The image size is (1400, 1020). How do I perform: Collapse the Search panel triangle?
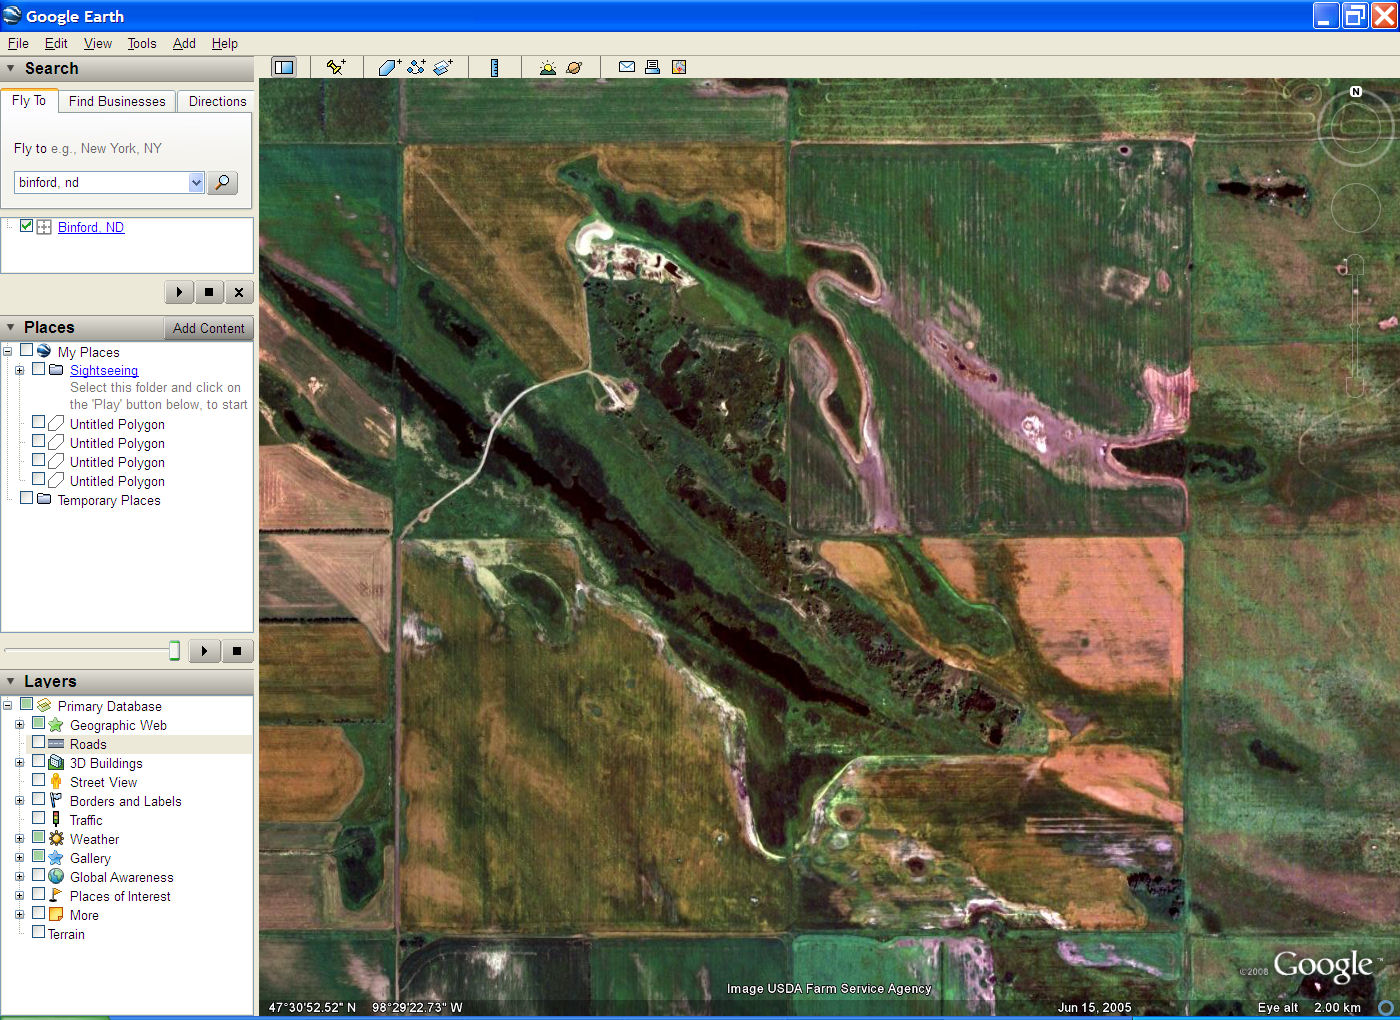click(11, 68)
